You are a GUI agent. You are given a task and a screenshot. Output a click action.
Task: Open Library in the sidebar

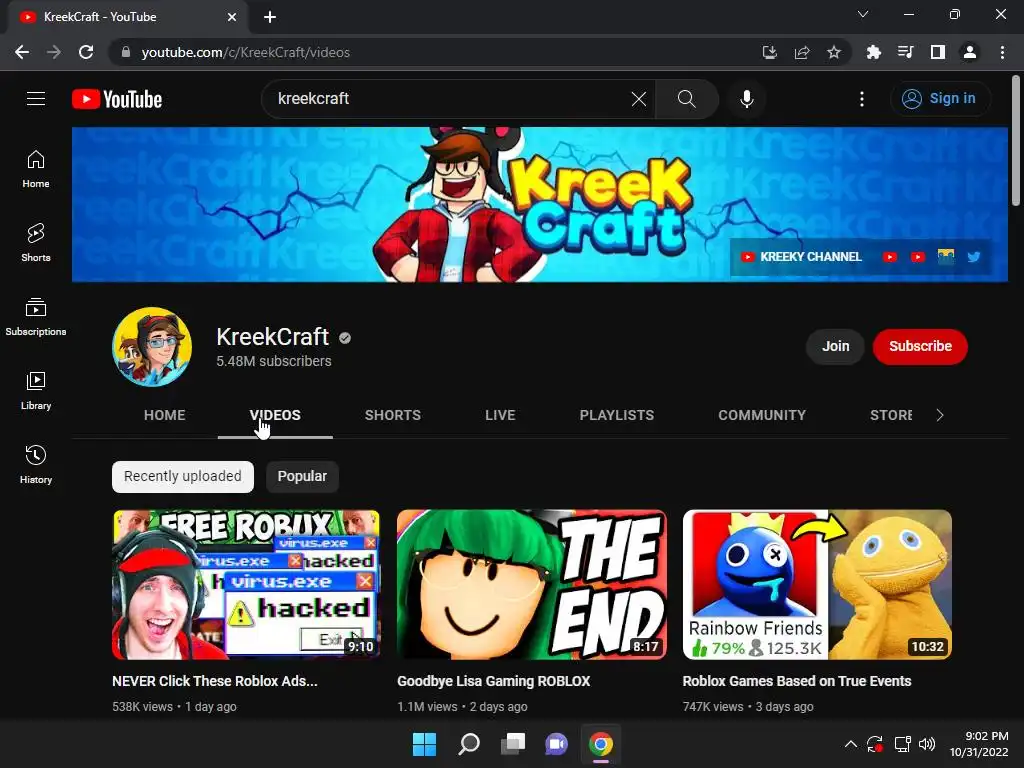click(36, 391)
